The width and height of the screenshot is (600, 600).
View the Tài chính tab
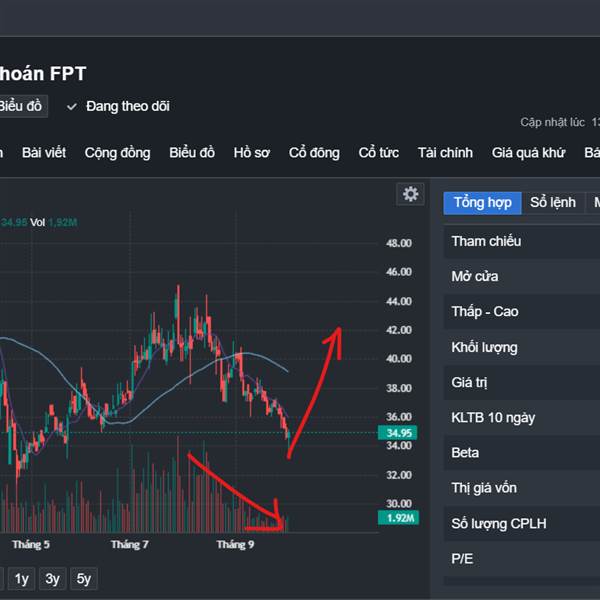[x=445, y=153]
